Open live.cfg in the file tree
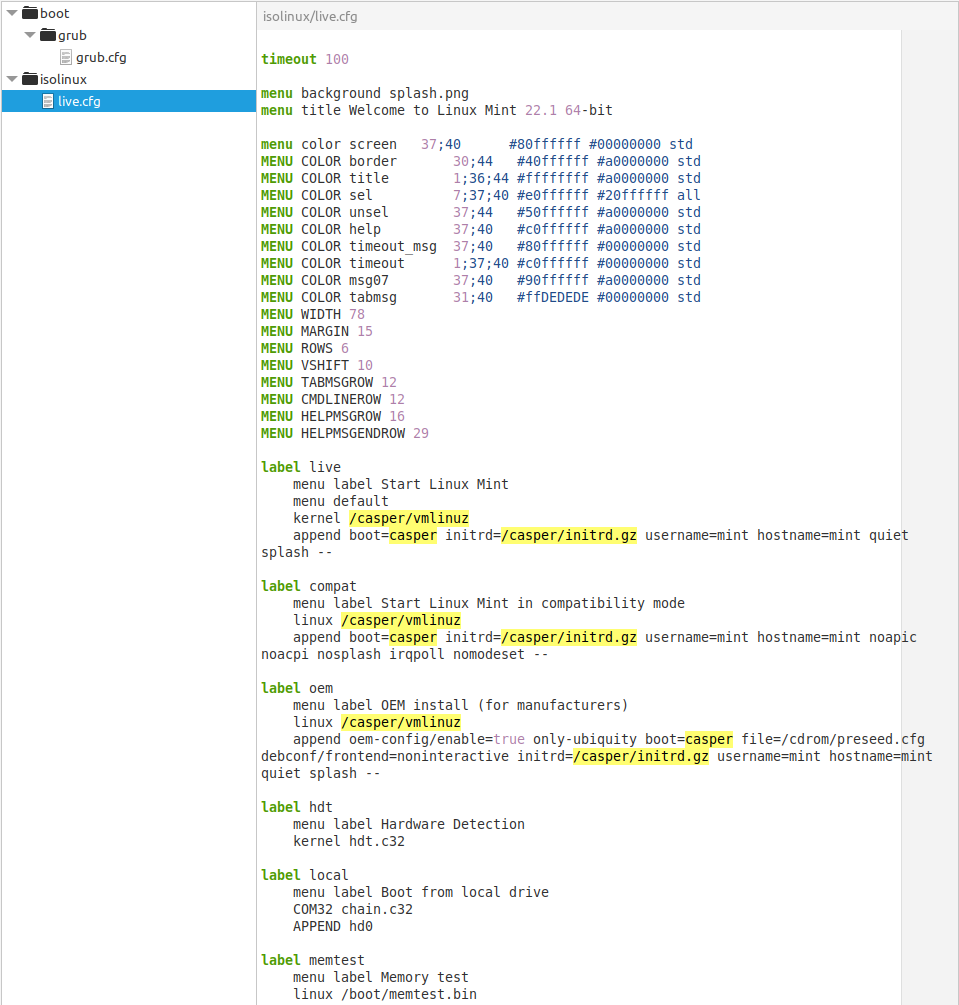 pos(79,101)
